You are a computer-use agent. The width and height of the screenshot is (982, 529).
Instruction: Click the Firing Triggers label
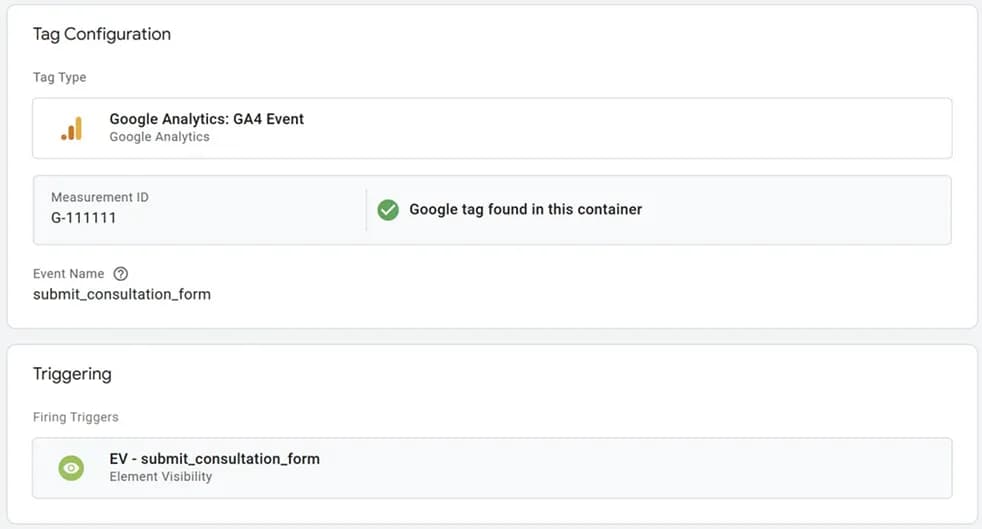point(76,417)
